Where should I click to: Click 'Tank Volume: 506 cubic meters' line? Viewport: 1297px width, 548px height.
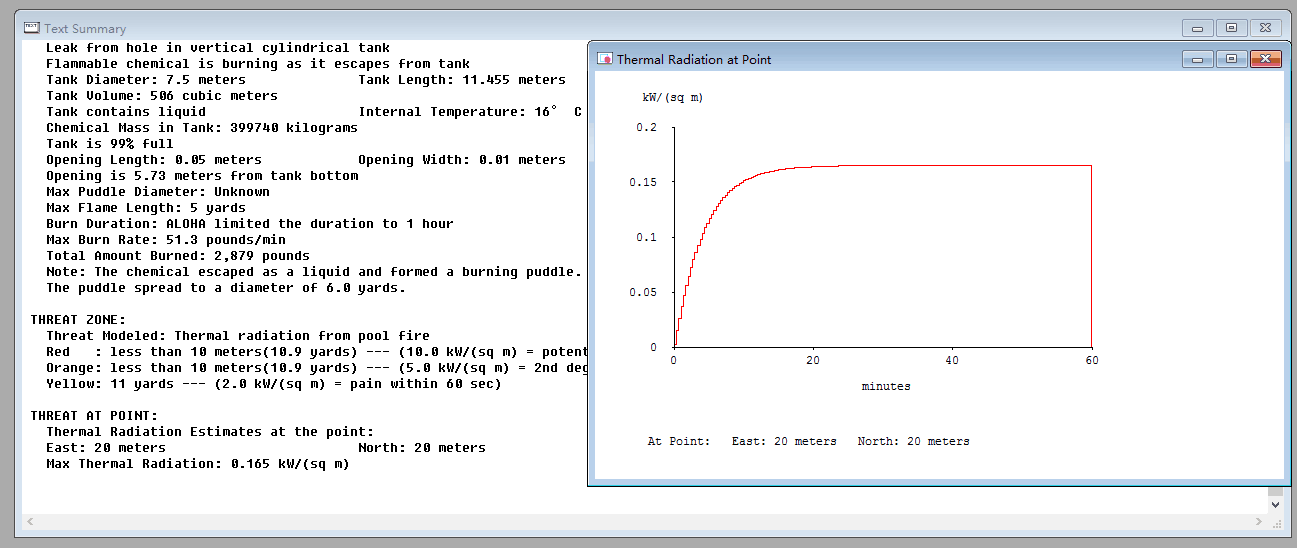162,96
